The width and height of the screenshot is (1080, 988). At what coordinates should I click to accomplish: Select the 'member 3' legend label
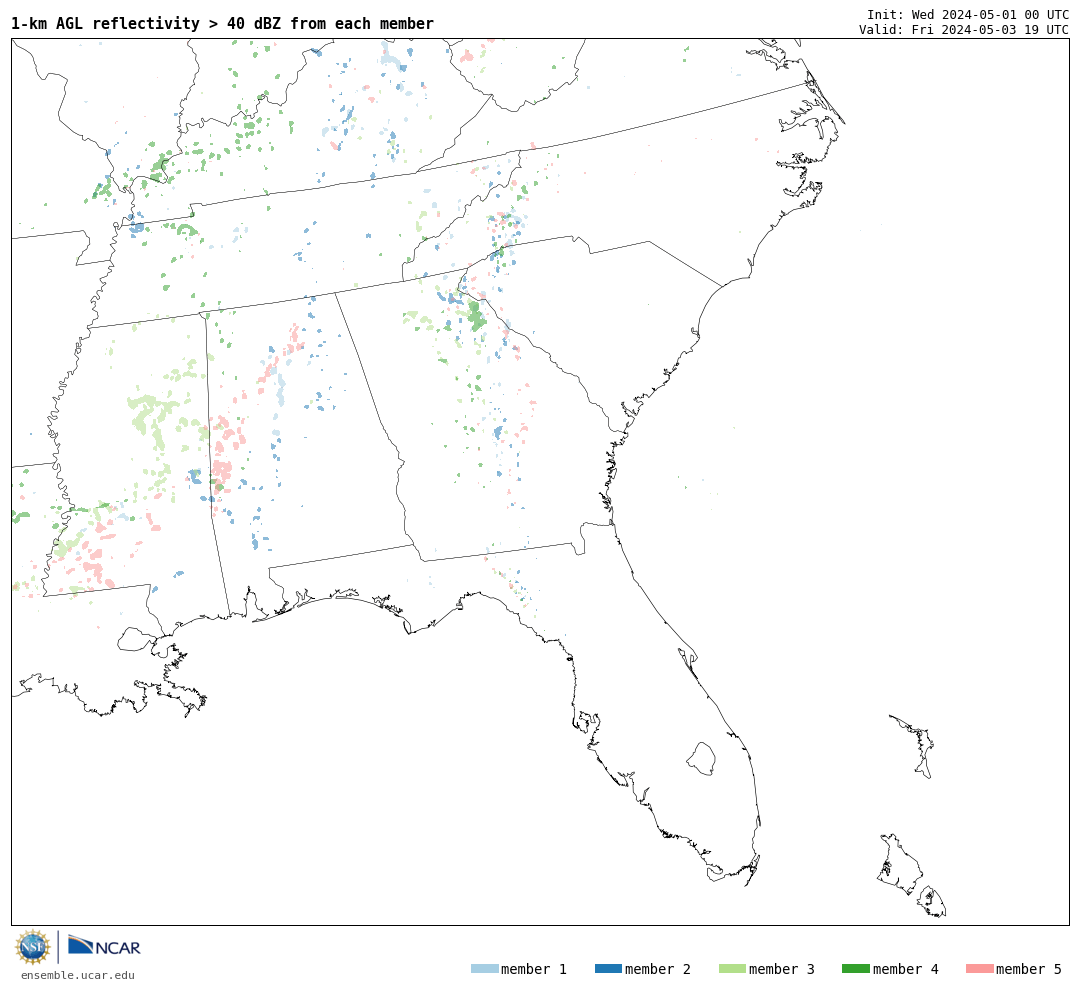click(x=782, y=969)
